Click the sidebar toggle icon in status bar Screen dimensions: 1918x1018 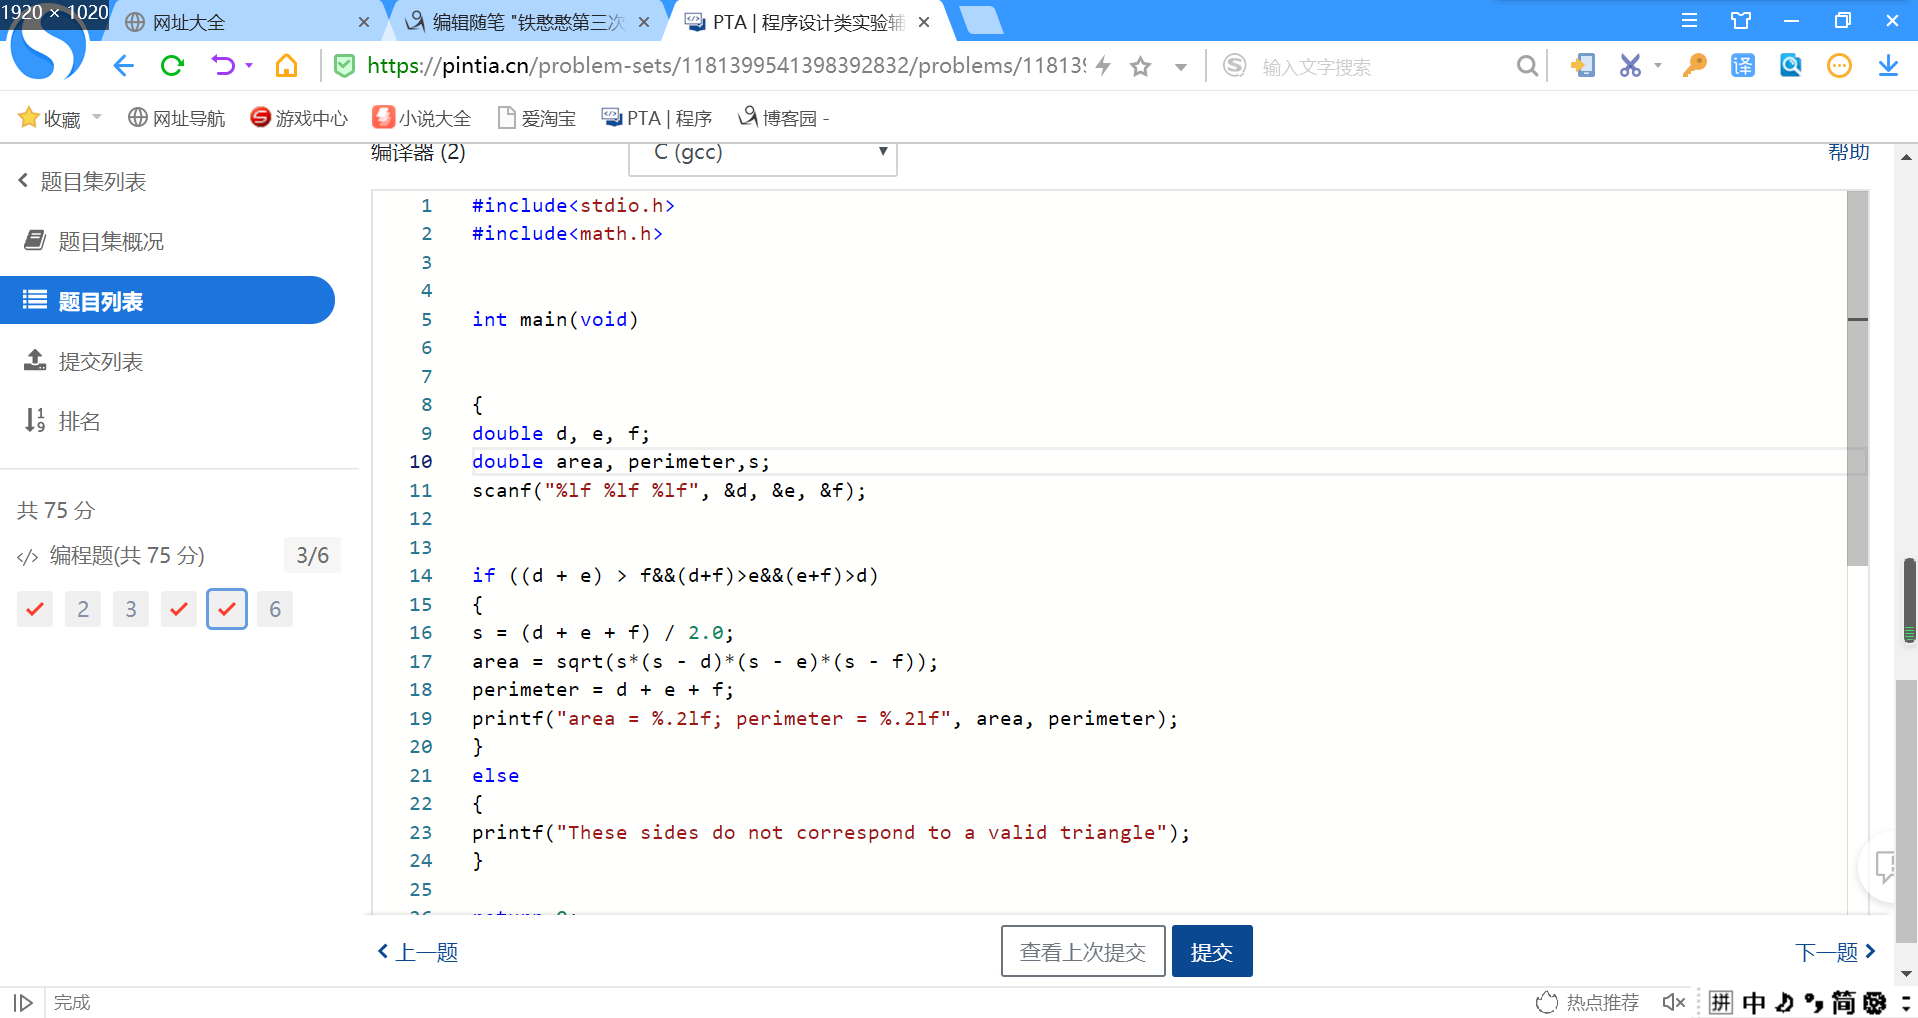(24, 1002)
